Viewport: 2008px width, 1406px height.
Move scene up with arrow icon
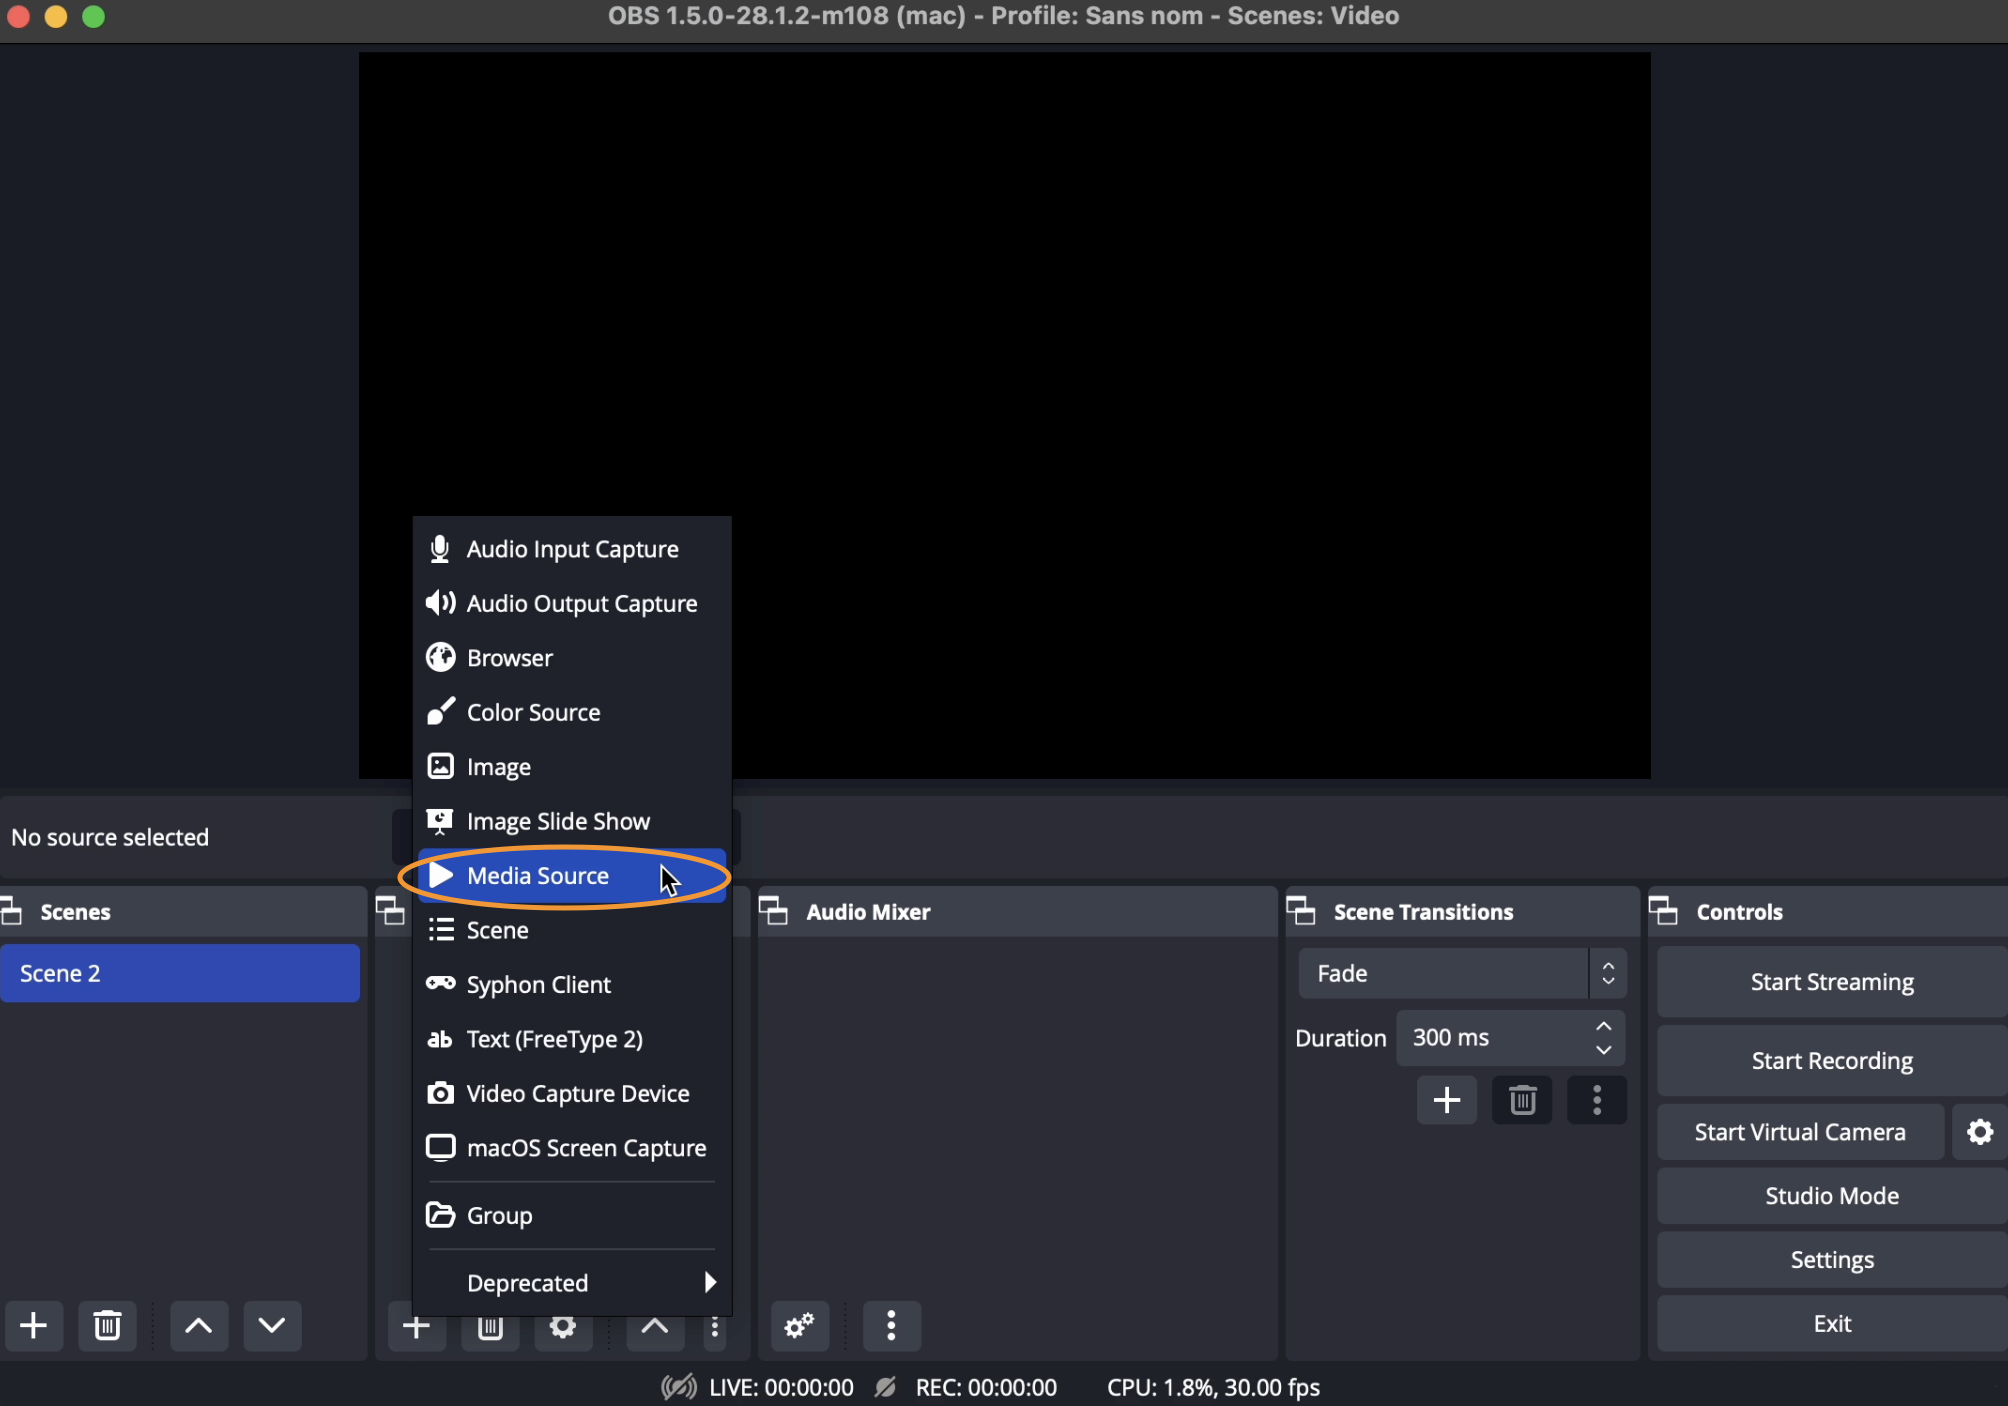pos(199,1326)
